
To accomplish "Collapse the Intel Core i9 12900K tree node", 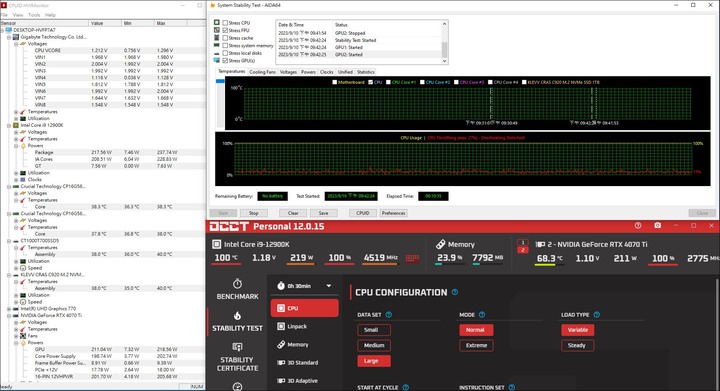I will [x=9, y=125].
